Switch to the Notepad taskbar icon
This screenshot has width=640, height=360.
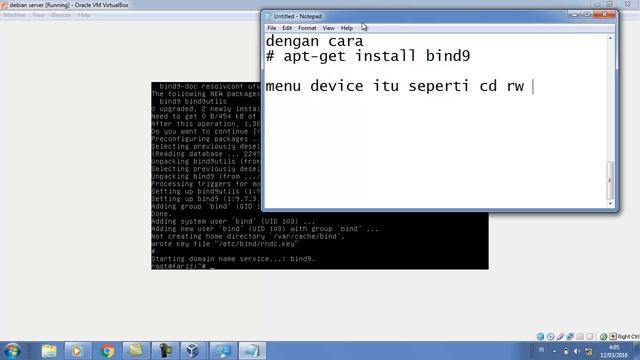click(251, 351)
